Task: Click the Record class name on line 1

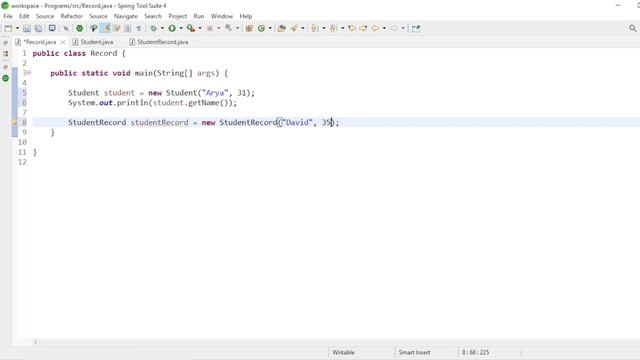Action: tap(104, 53)
